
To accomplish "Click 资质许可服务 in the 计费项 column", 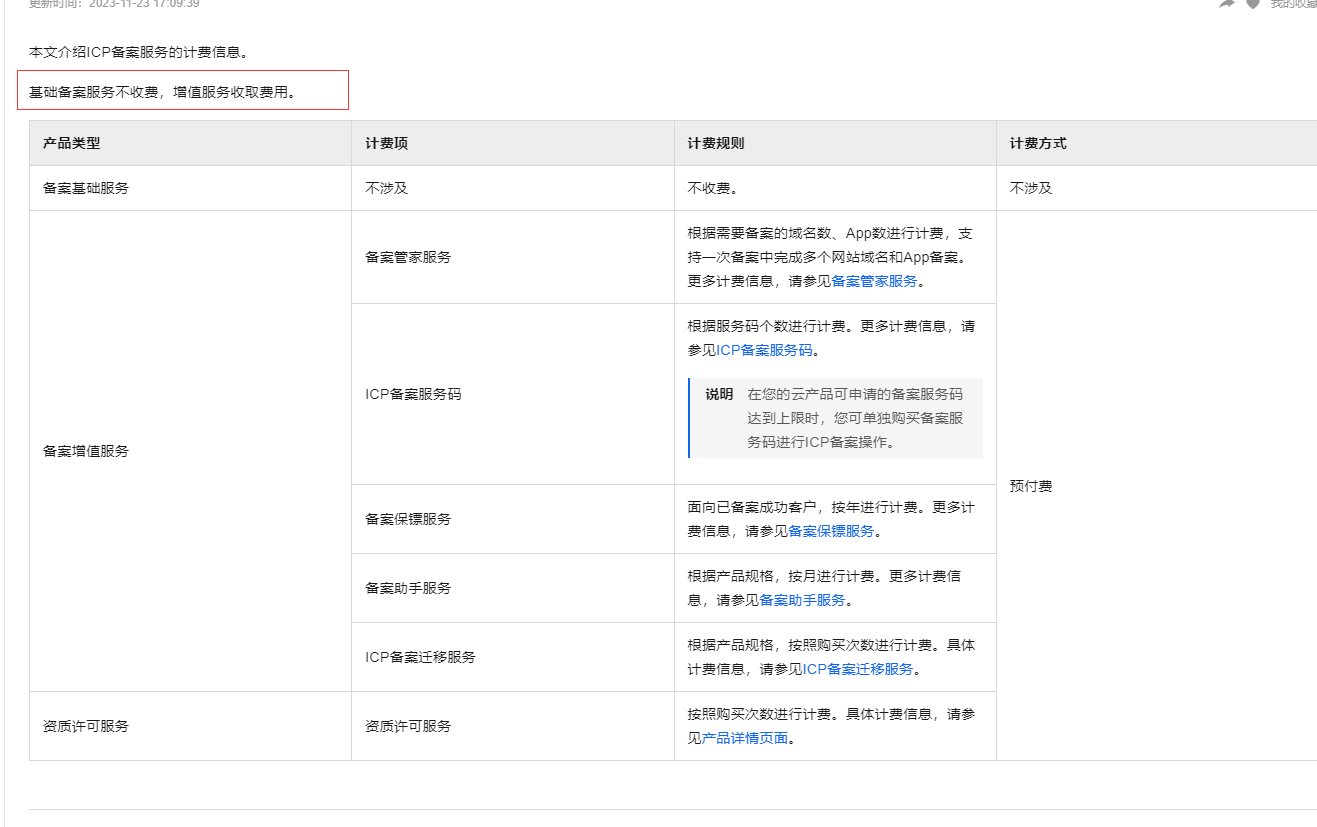I will pyautogui.click(x=513, y=726).
